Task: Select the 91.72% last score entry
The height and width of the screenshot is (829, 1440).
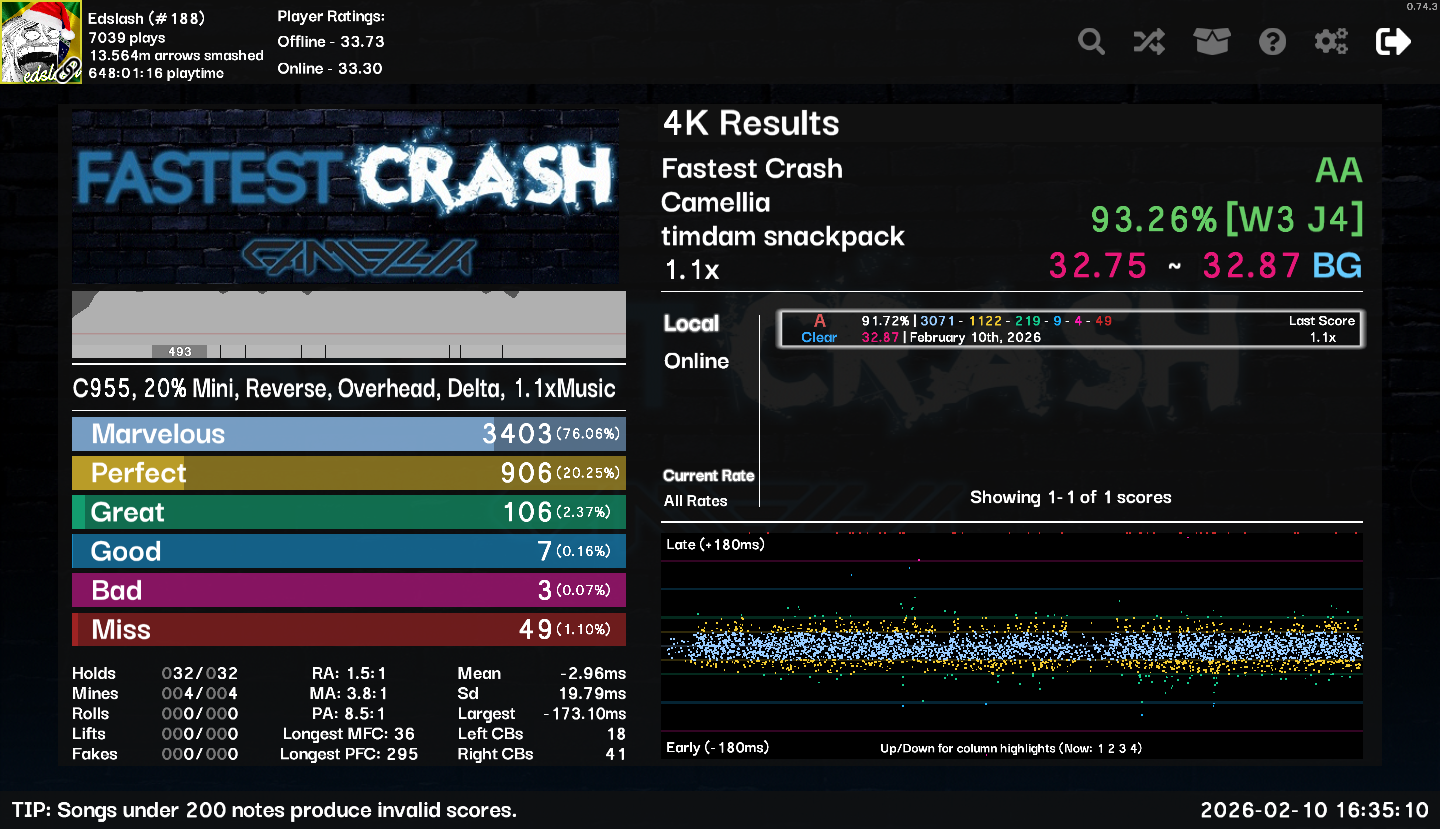Action: click(x=1070, y=329)
